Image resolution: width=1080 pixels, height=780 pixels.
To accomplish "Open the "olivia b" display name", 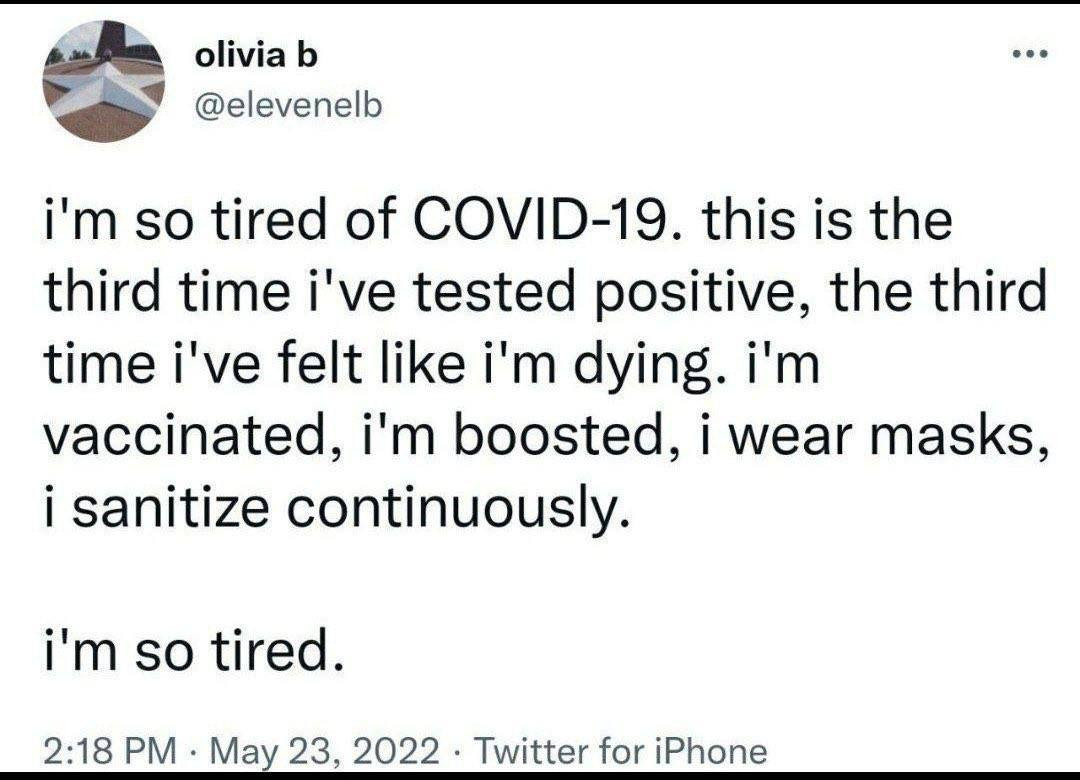I will point(256,57).
